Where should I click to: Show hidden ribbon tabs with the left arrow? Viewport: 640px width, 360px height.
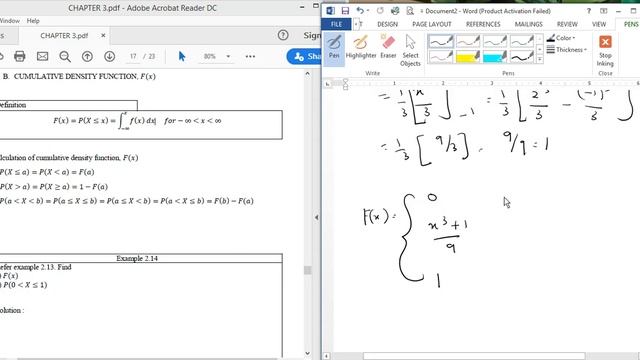point(356,24)
